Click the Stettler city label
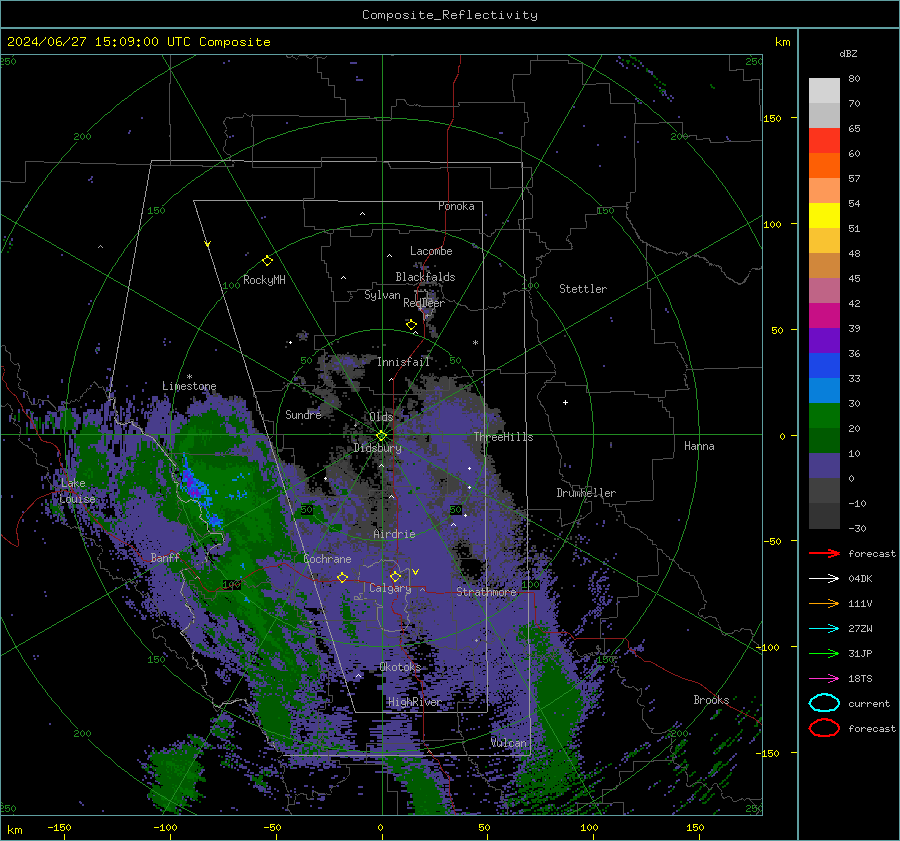The height and width of the screenshot is (841, 900). pyautogui.click(x=583, y=289)
